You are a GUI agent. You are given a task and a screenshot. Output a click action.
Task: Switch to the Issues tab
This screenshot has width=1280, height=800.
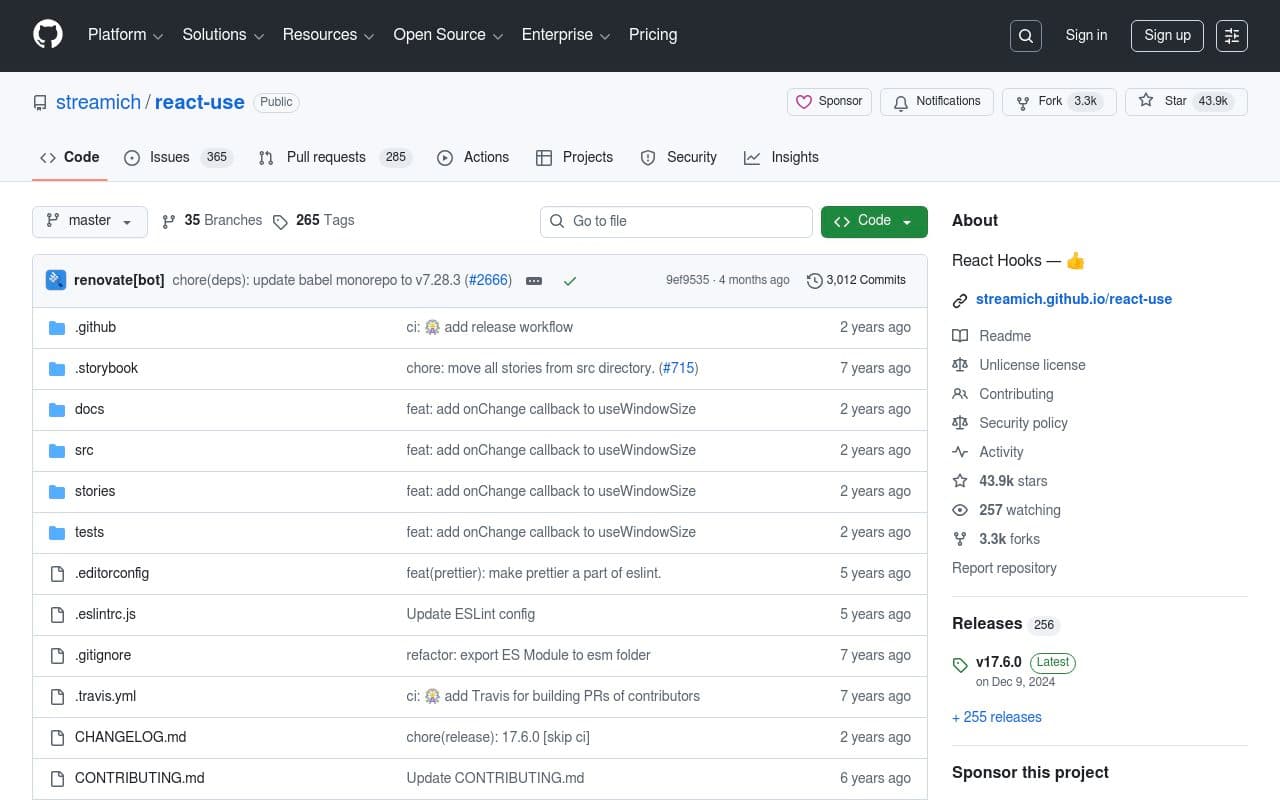pyautogui.click(x=169, y=157)
